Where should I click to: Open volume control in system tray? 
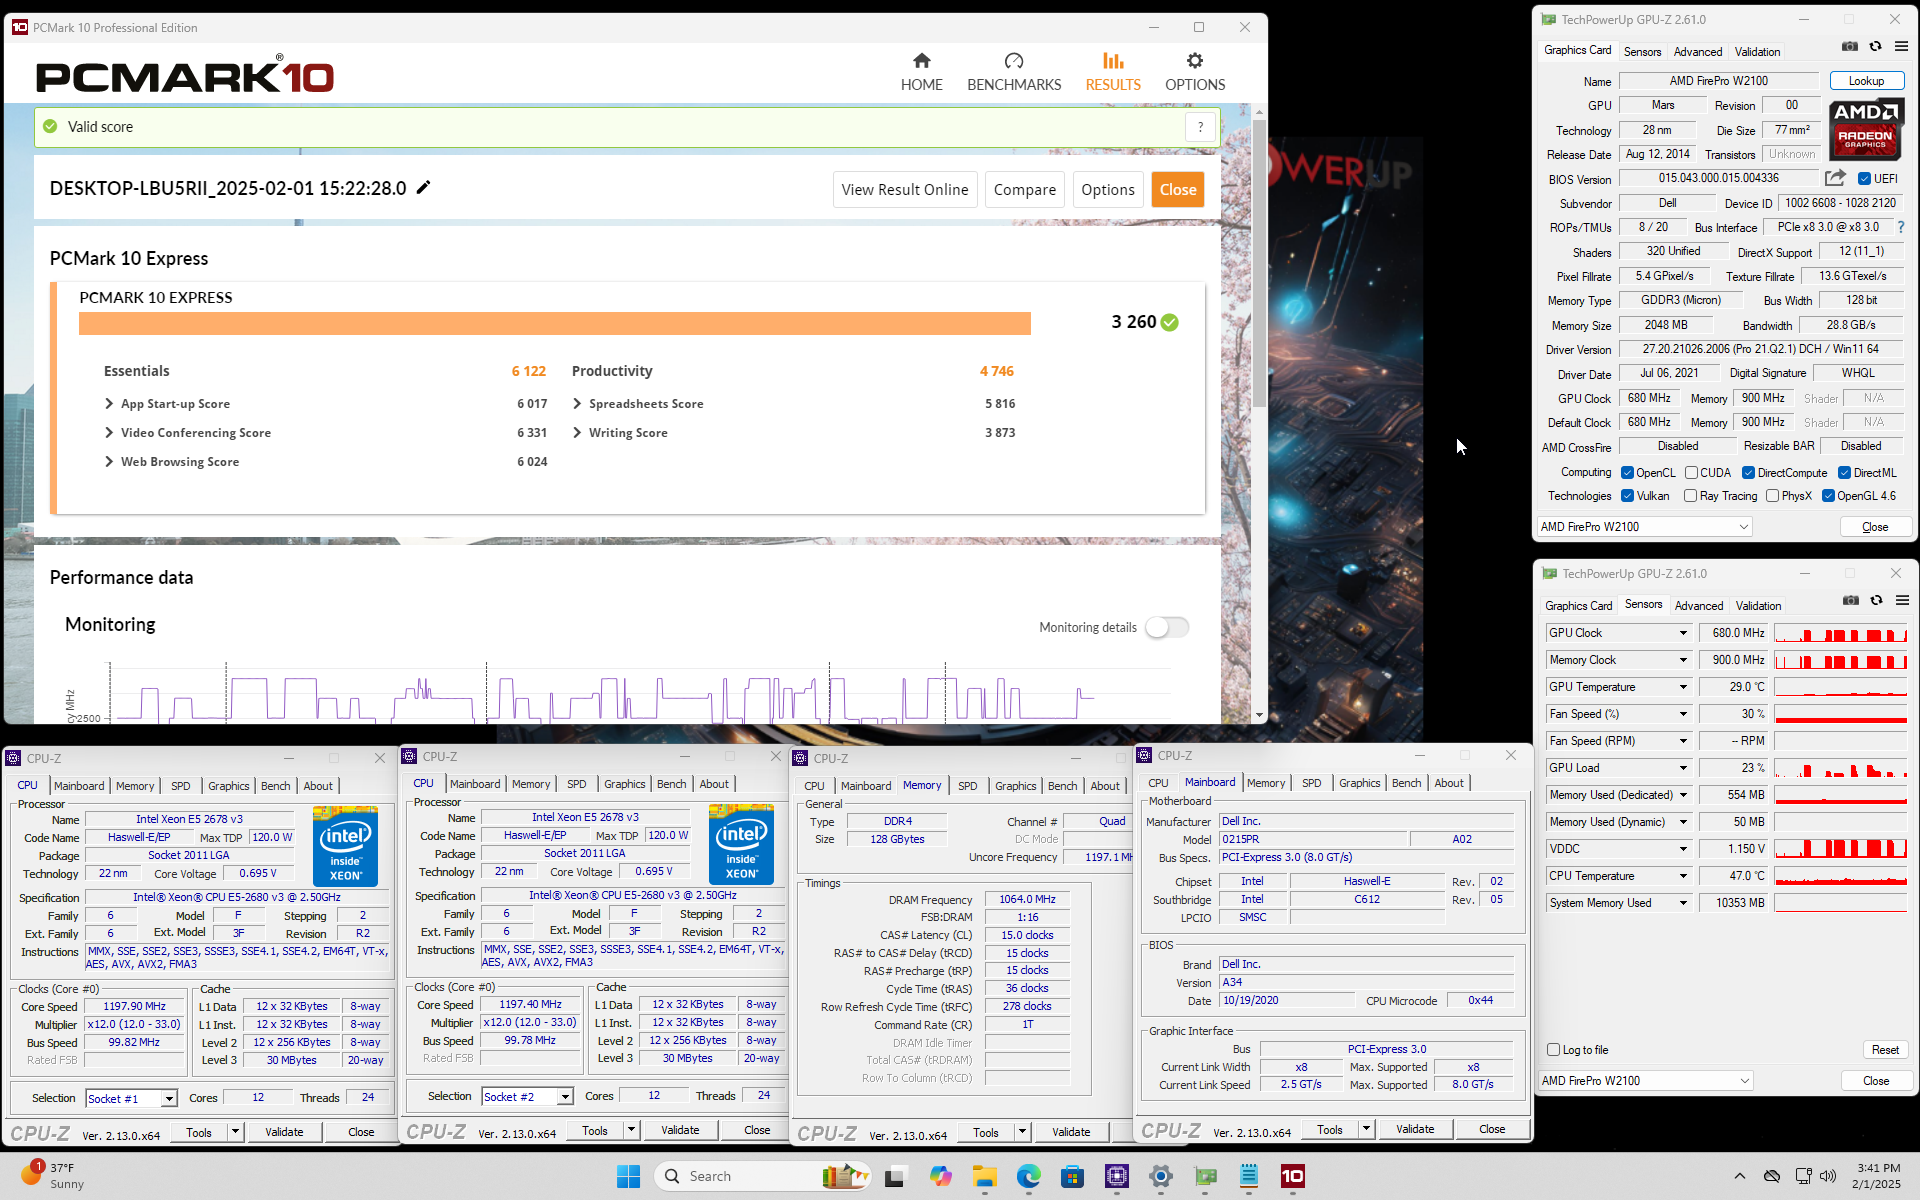click(x=1828, y=1176)
